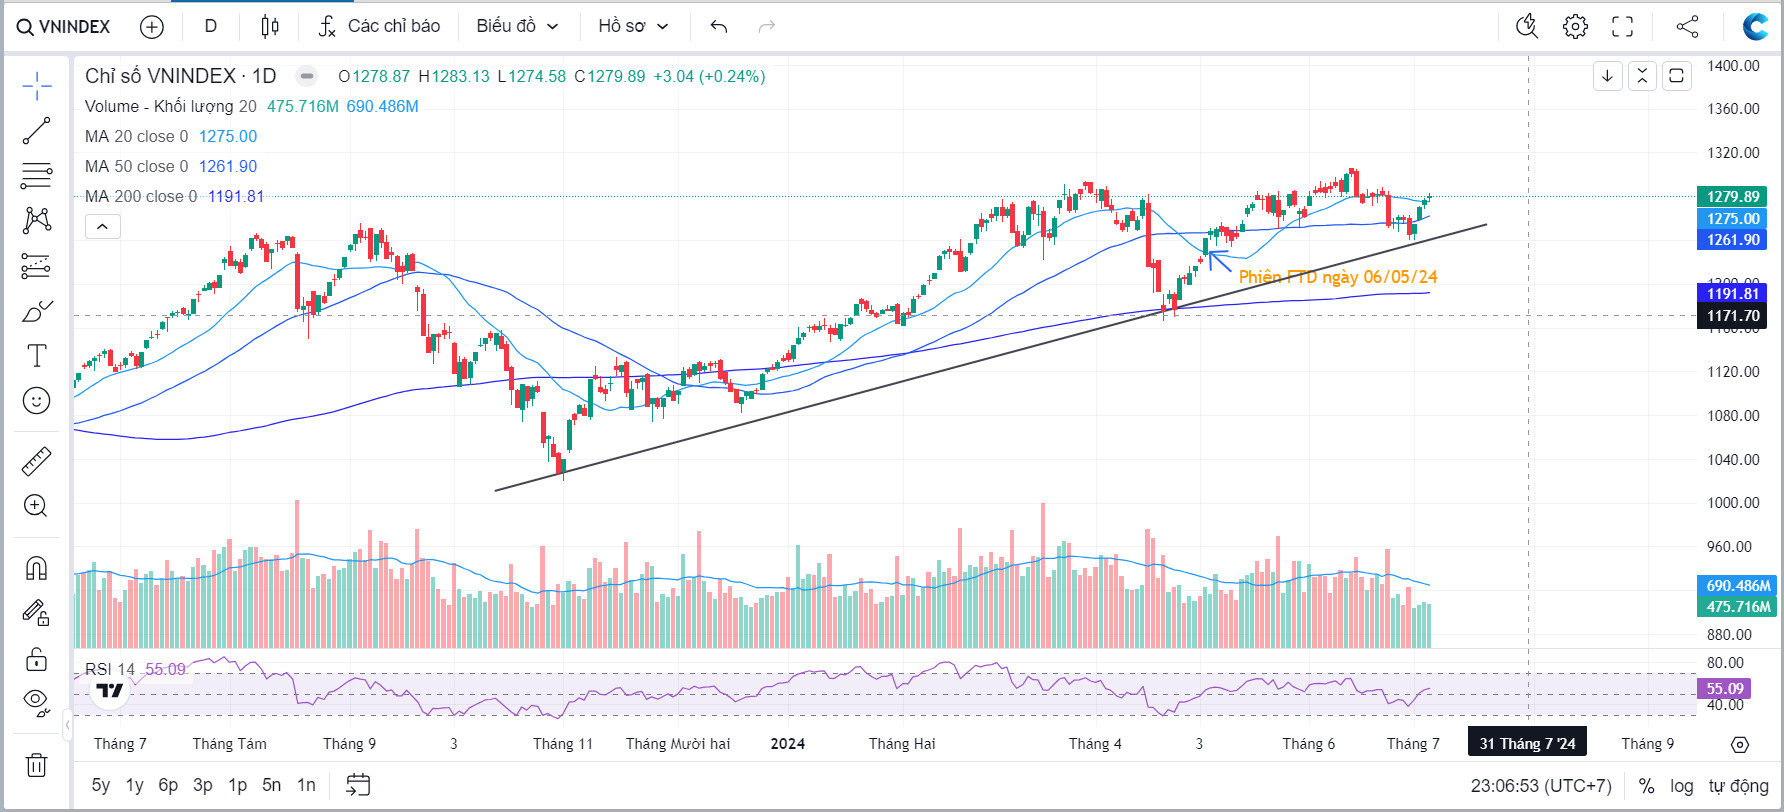This screenshot has width=1784, height=812.
Task: Select the 1y time range
Action: (135, 785)
